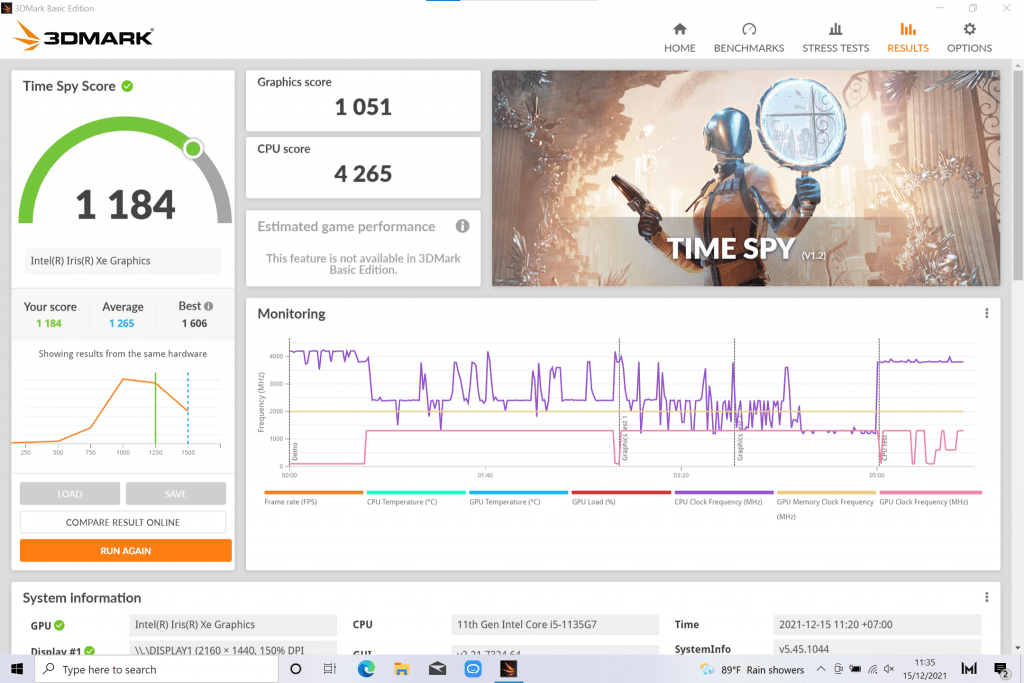Screen dimensions: 1024x683
Task: Open System information three-dot menu
Action: 986,597
